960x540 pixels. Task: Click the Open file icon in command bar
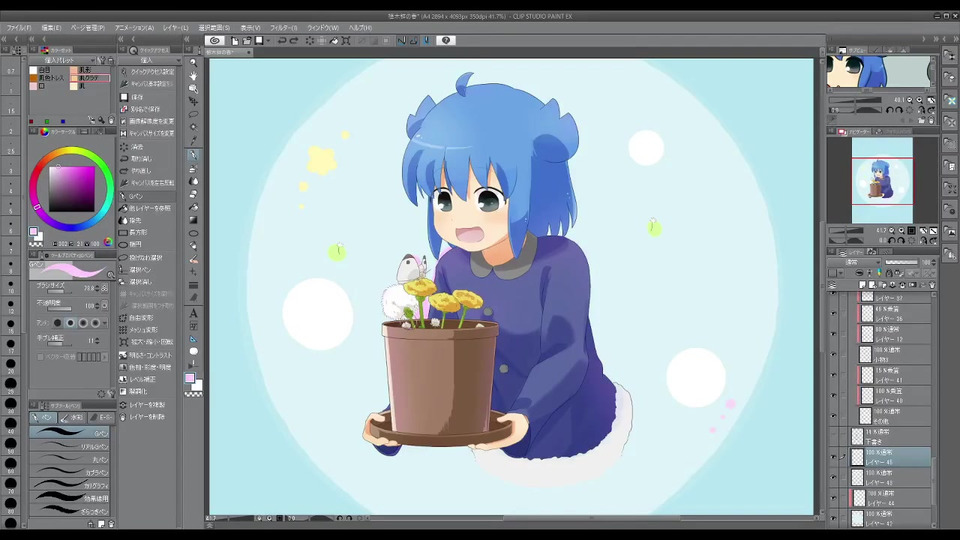(247, 40)
